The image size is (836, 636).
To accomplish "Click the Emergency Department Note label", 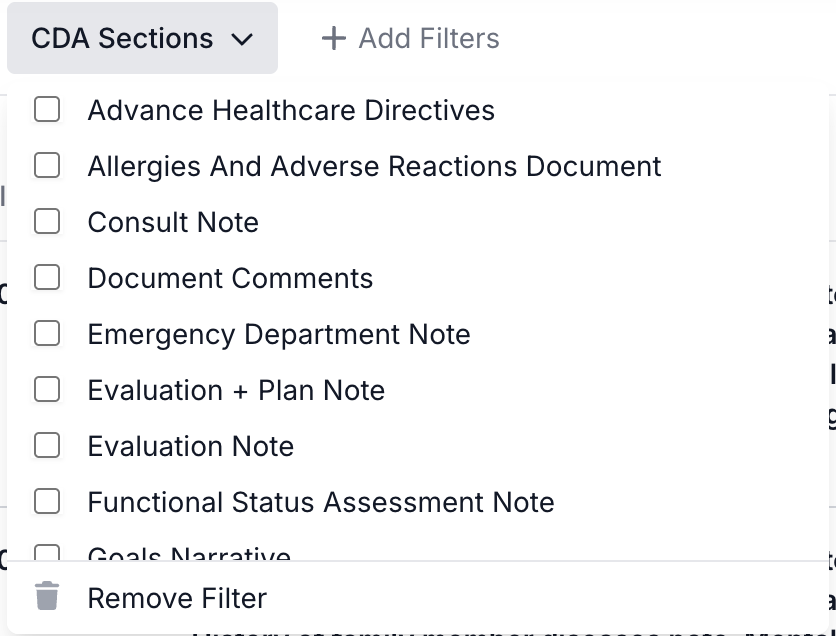I will coord(279,334).
